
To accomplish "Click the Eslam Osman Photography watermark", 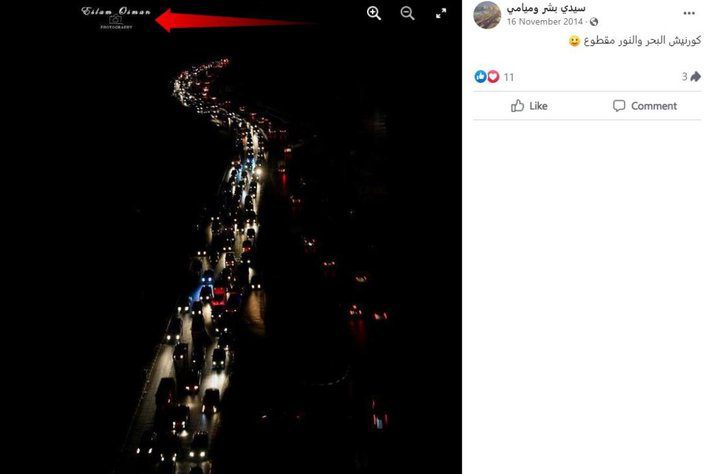I will [116, 17].
